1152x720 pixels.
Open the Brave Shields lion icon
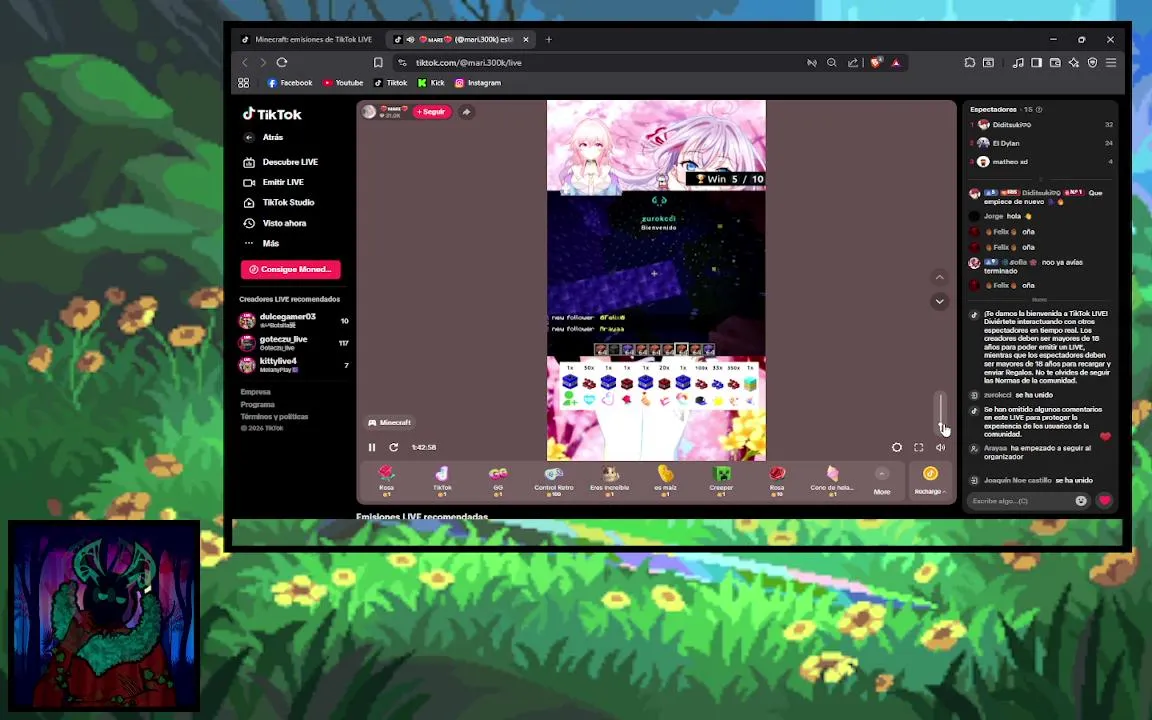pos(876,62)
